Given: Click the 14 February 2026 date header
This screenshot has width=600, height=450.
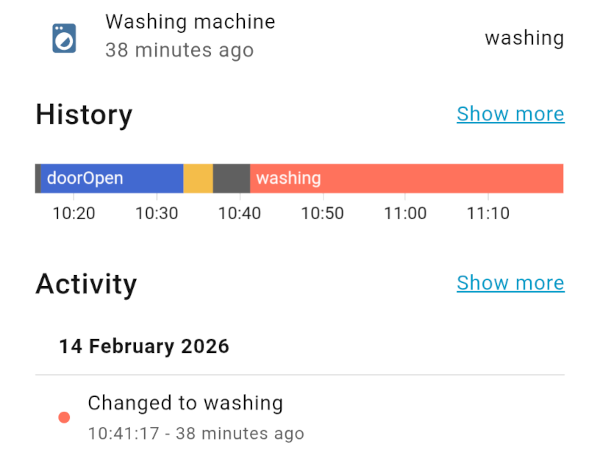Looking at the screenshot, I should tap(144, 347).
